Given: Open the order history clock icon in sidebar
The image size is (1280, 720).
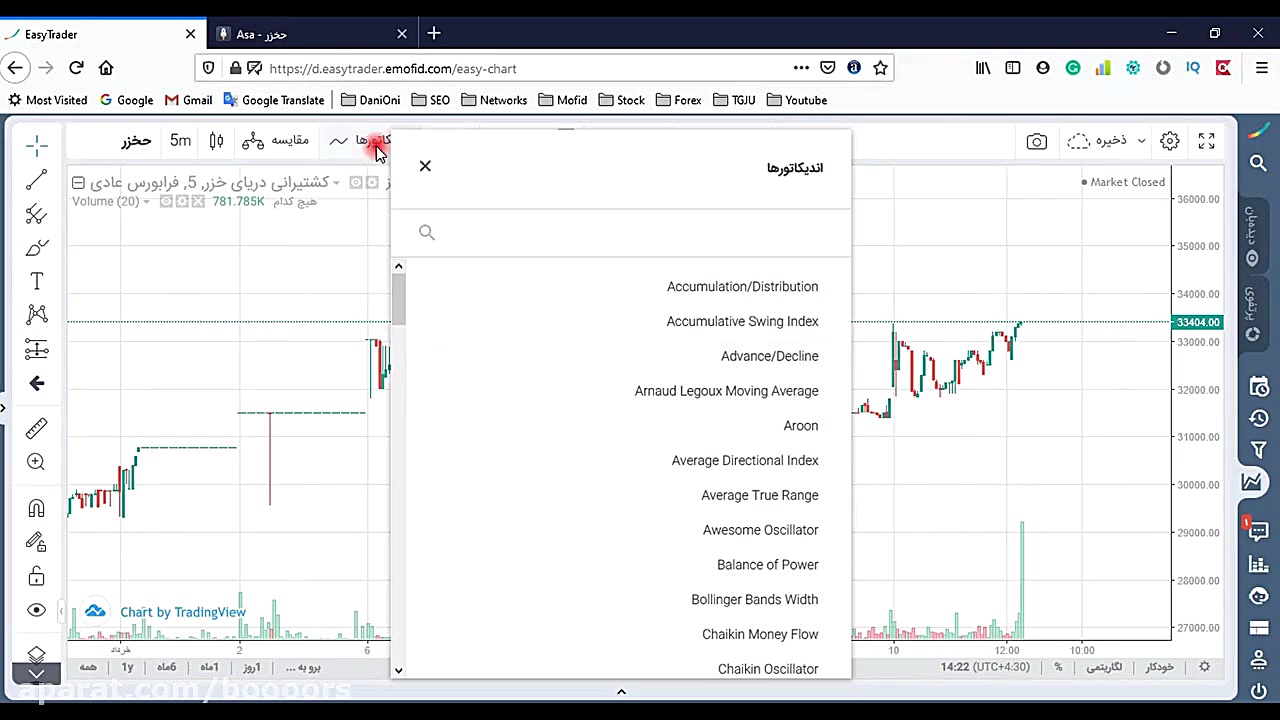Looking at the screenshot, I should coord(1259,418).
